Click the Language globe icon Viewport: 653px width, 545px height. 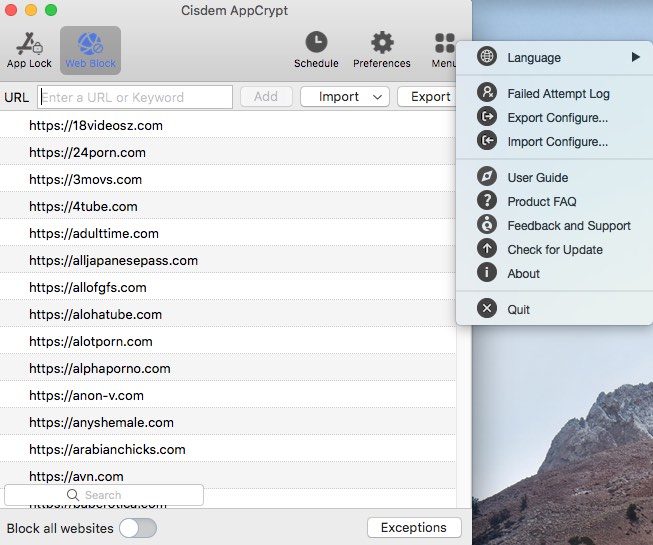487,56
